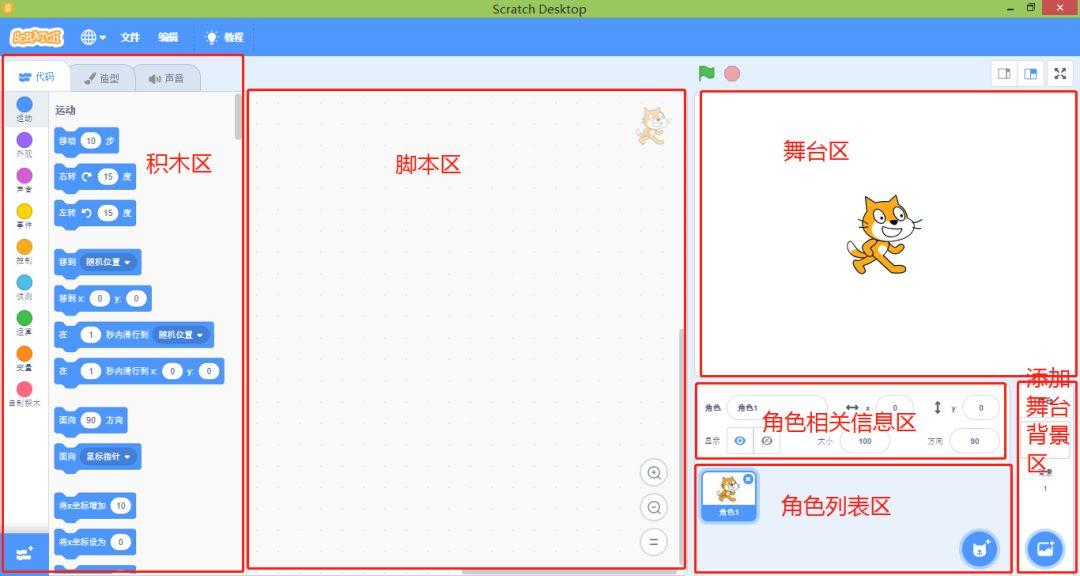Image resolution: width=1080 pixels, height=576 pixels.
Task: Select the 运动 blue category circle
Action: click(x=24, y=105)
